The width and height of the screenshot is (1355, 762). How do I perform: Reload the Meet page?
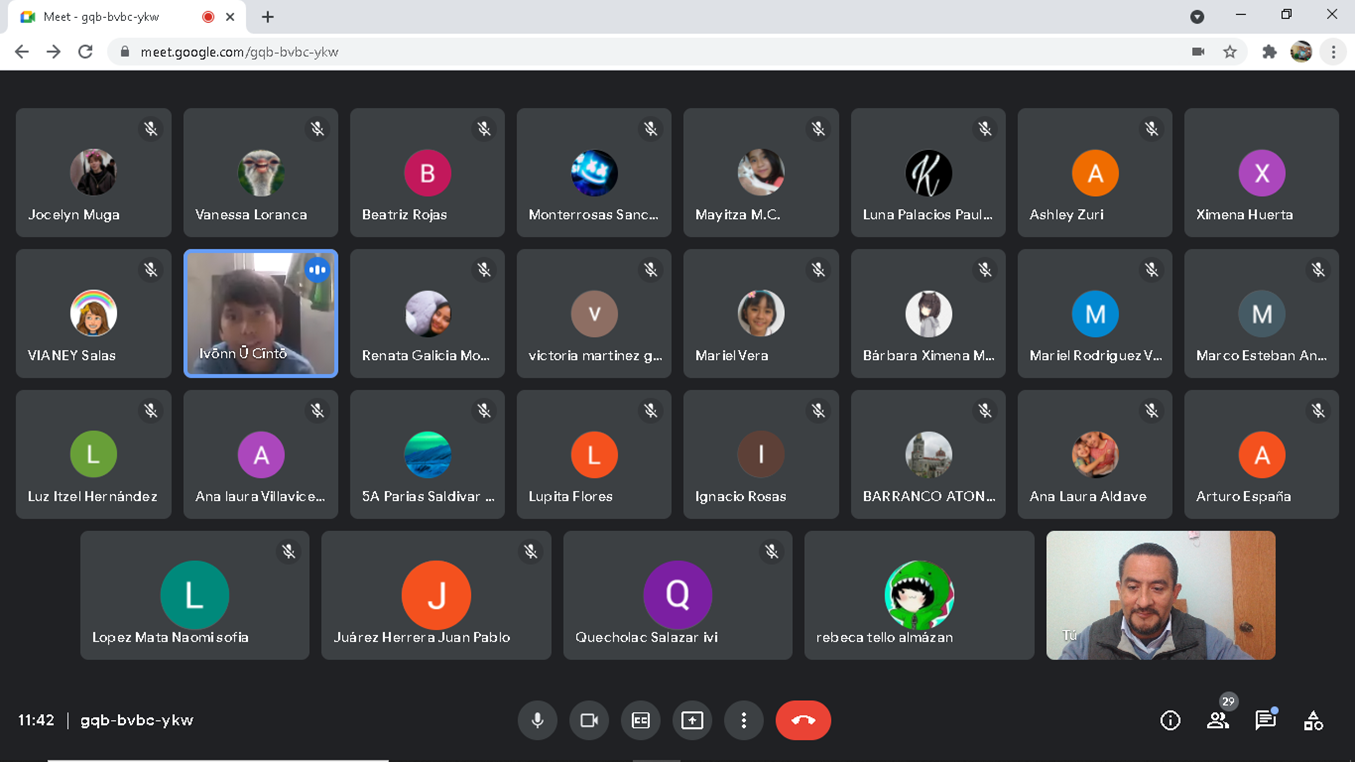tap(86, 52)
